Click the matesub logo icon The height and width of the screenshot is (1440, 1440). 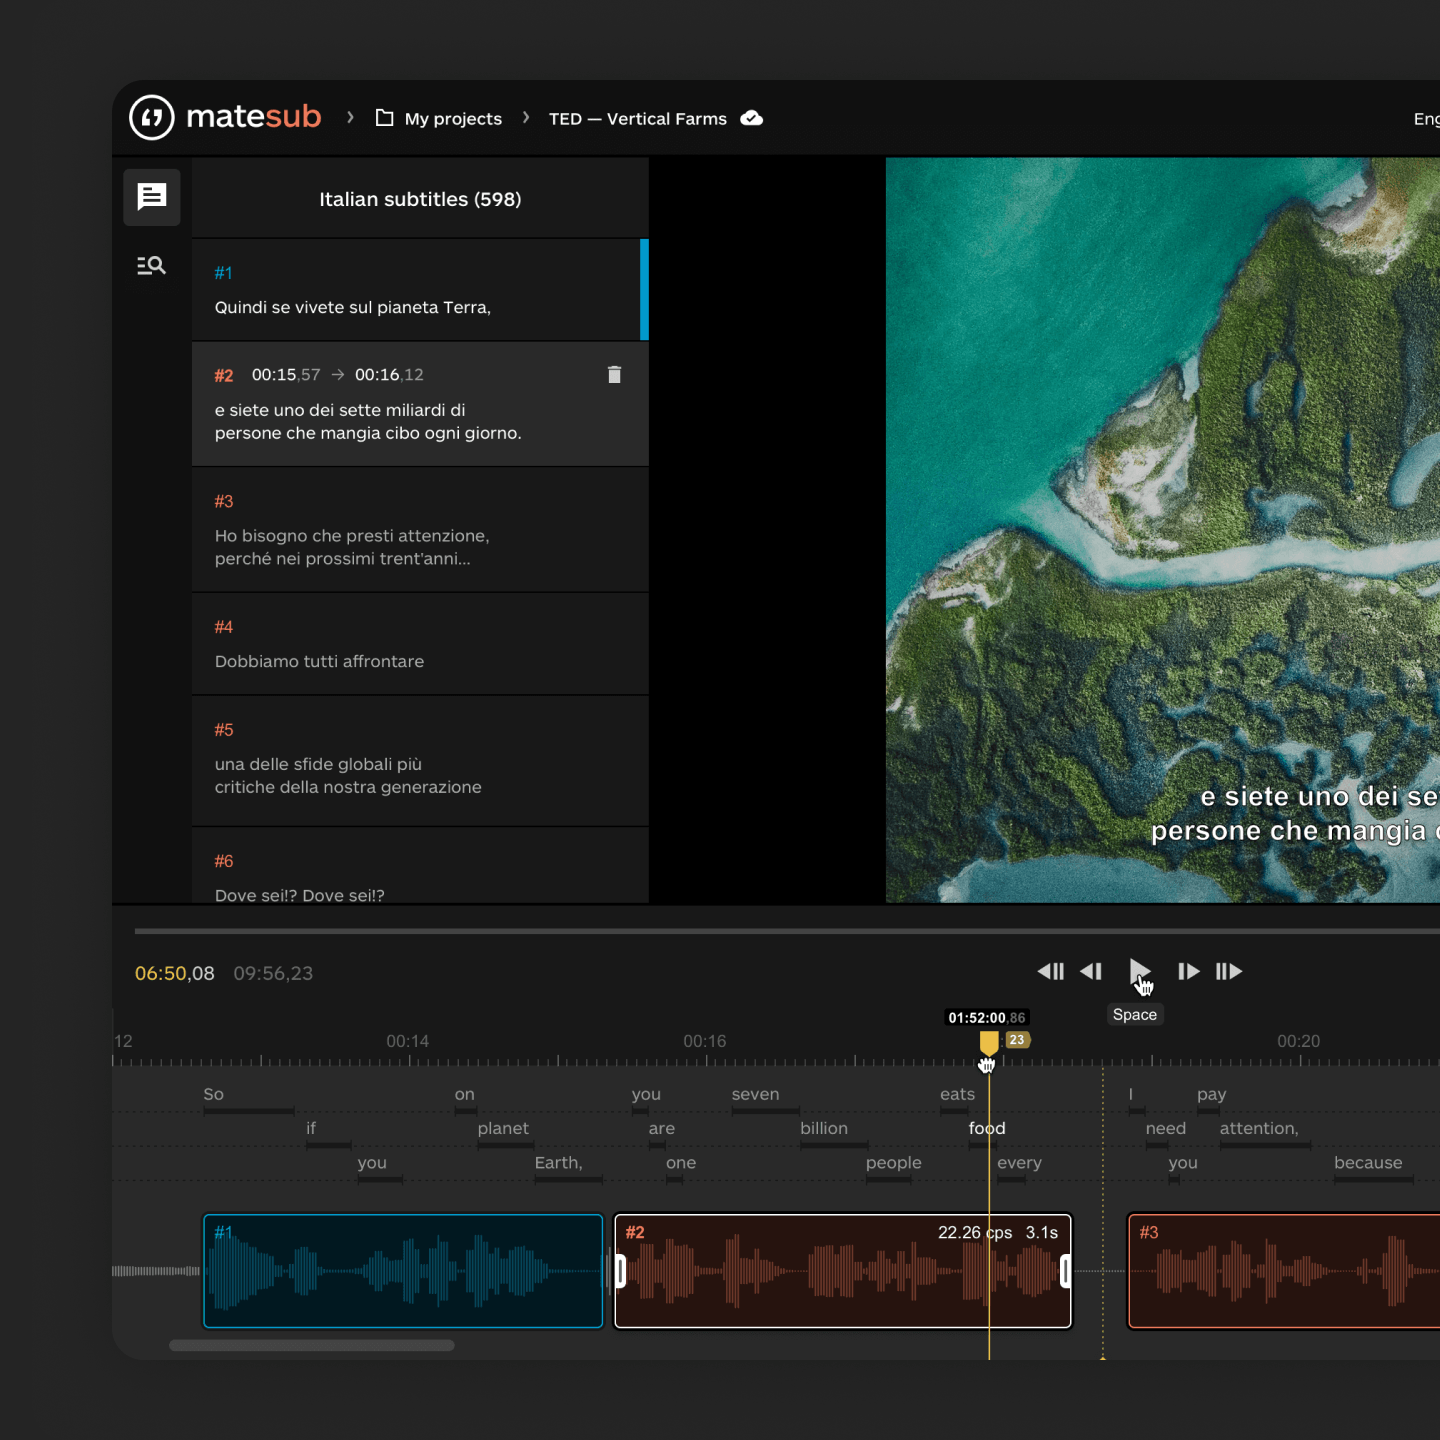[152, 118]
